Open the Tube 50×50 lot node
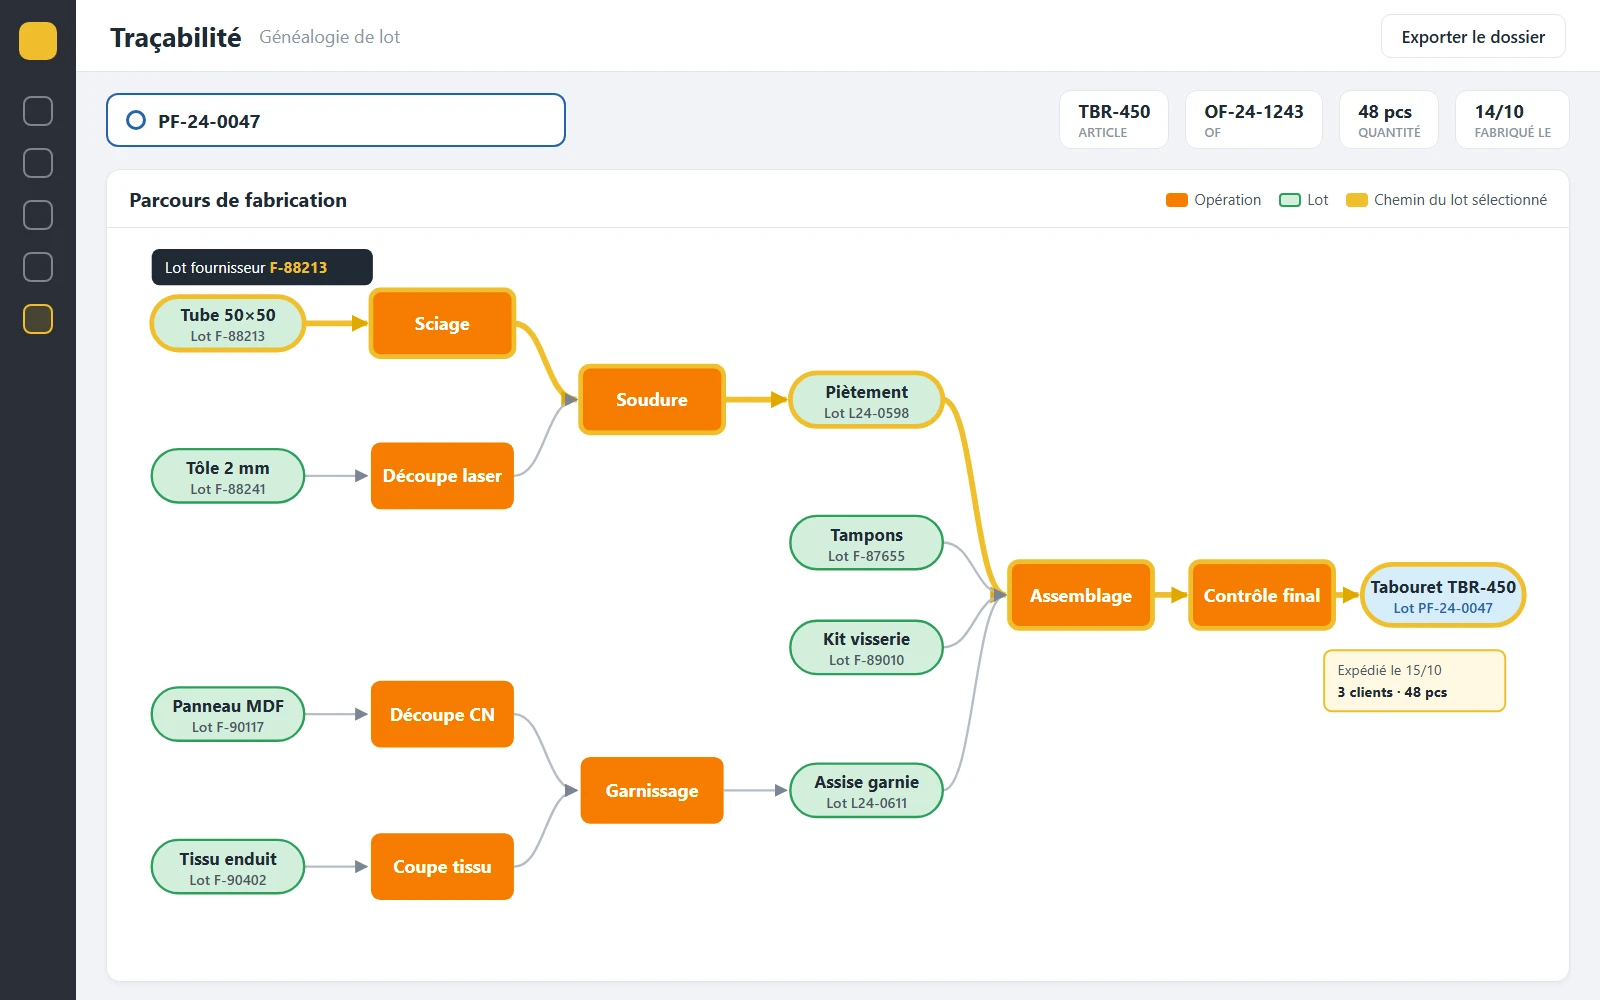 (228, 324)
